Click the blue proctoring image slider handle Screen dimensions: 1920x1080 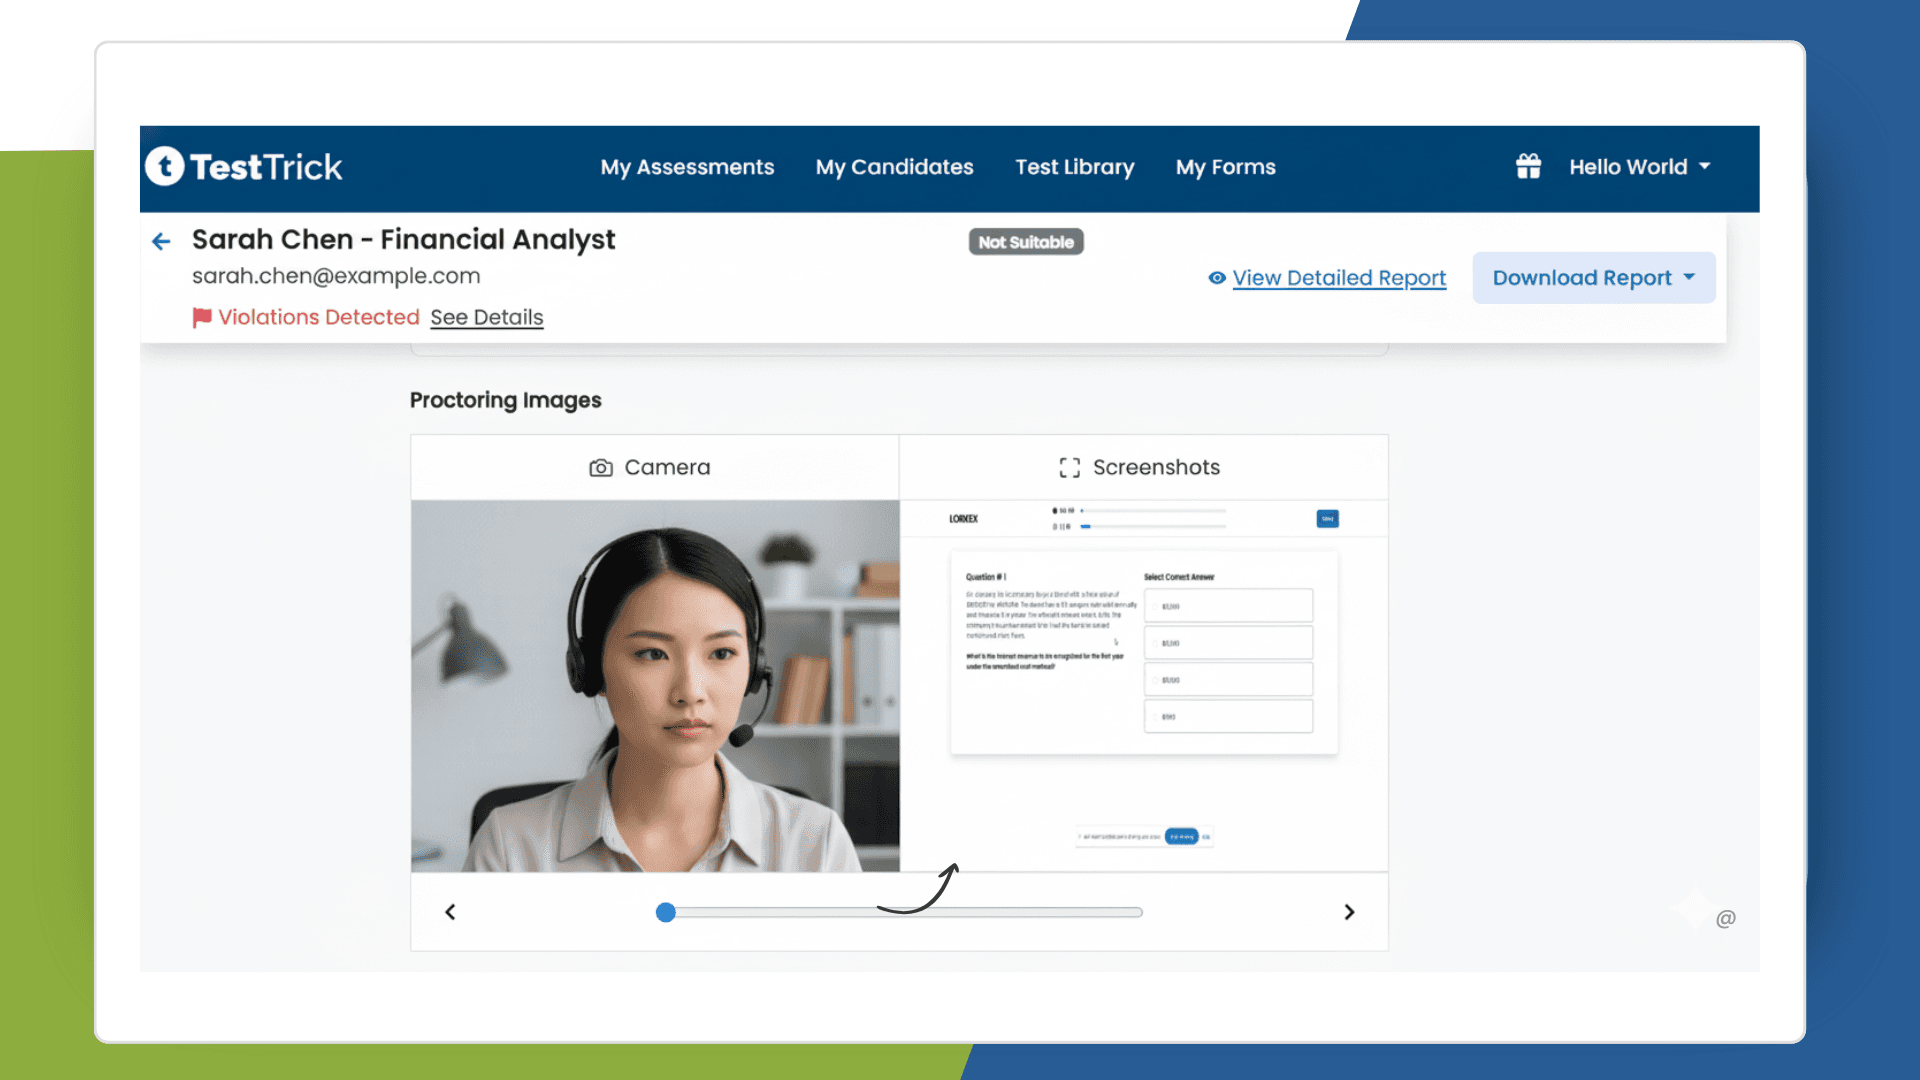pos(666,912)
